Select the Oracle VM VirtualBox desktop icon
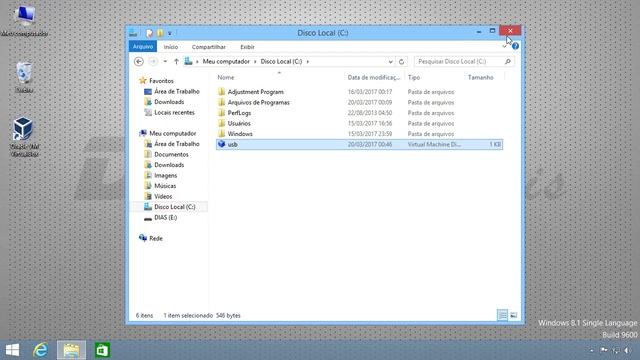 pyautogui.click(x=24, y=137)
